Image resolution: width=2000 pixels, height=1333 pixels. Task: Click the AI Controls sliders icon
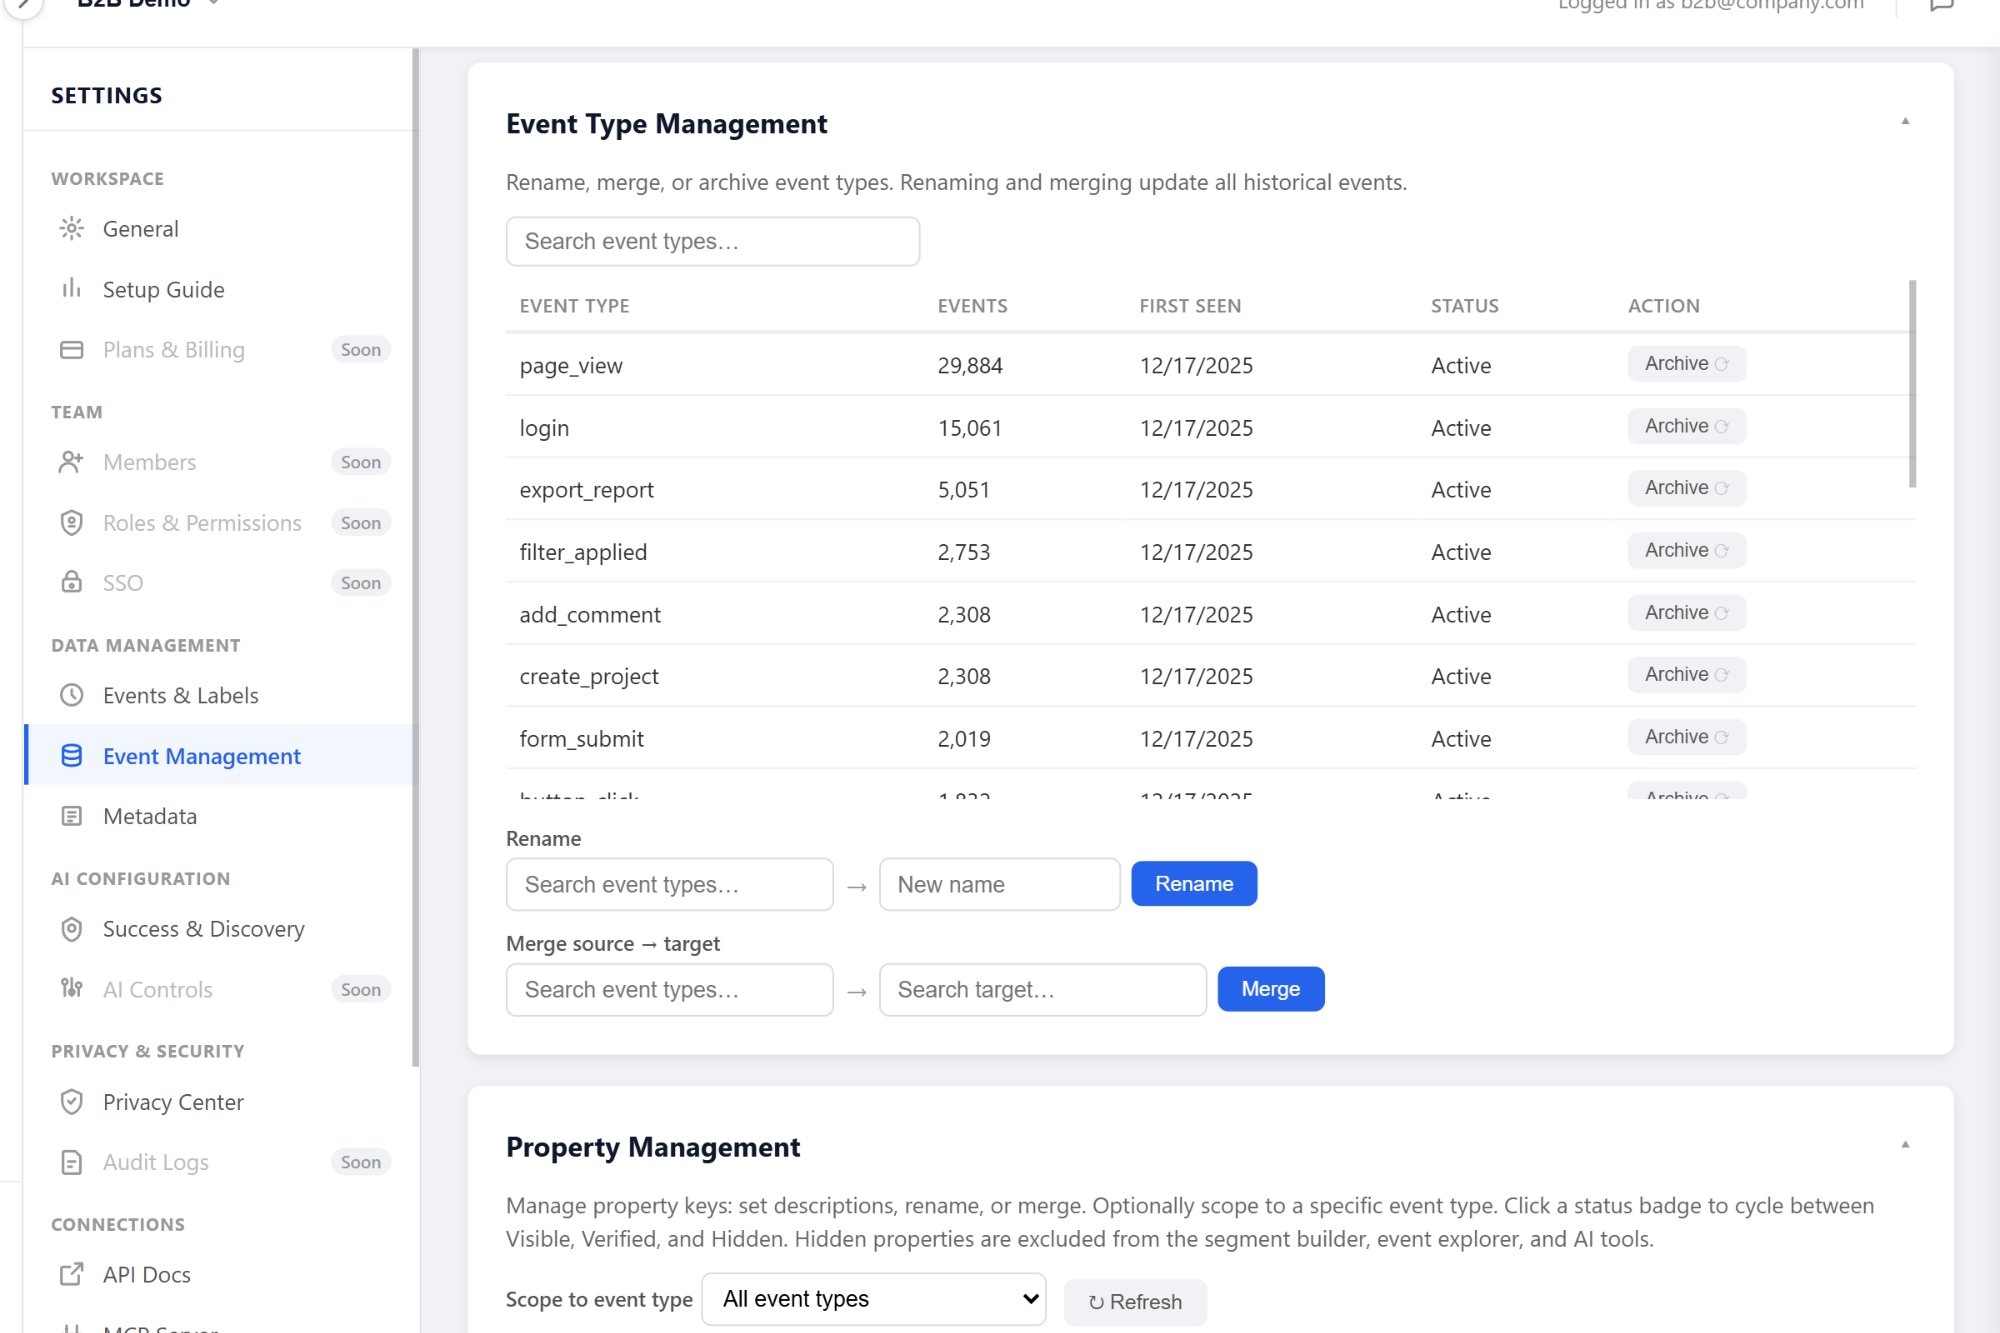tap(71, 989)
